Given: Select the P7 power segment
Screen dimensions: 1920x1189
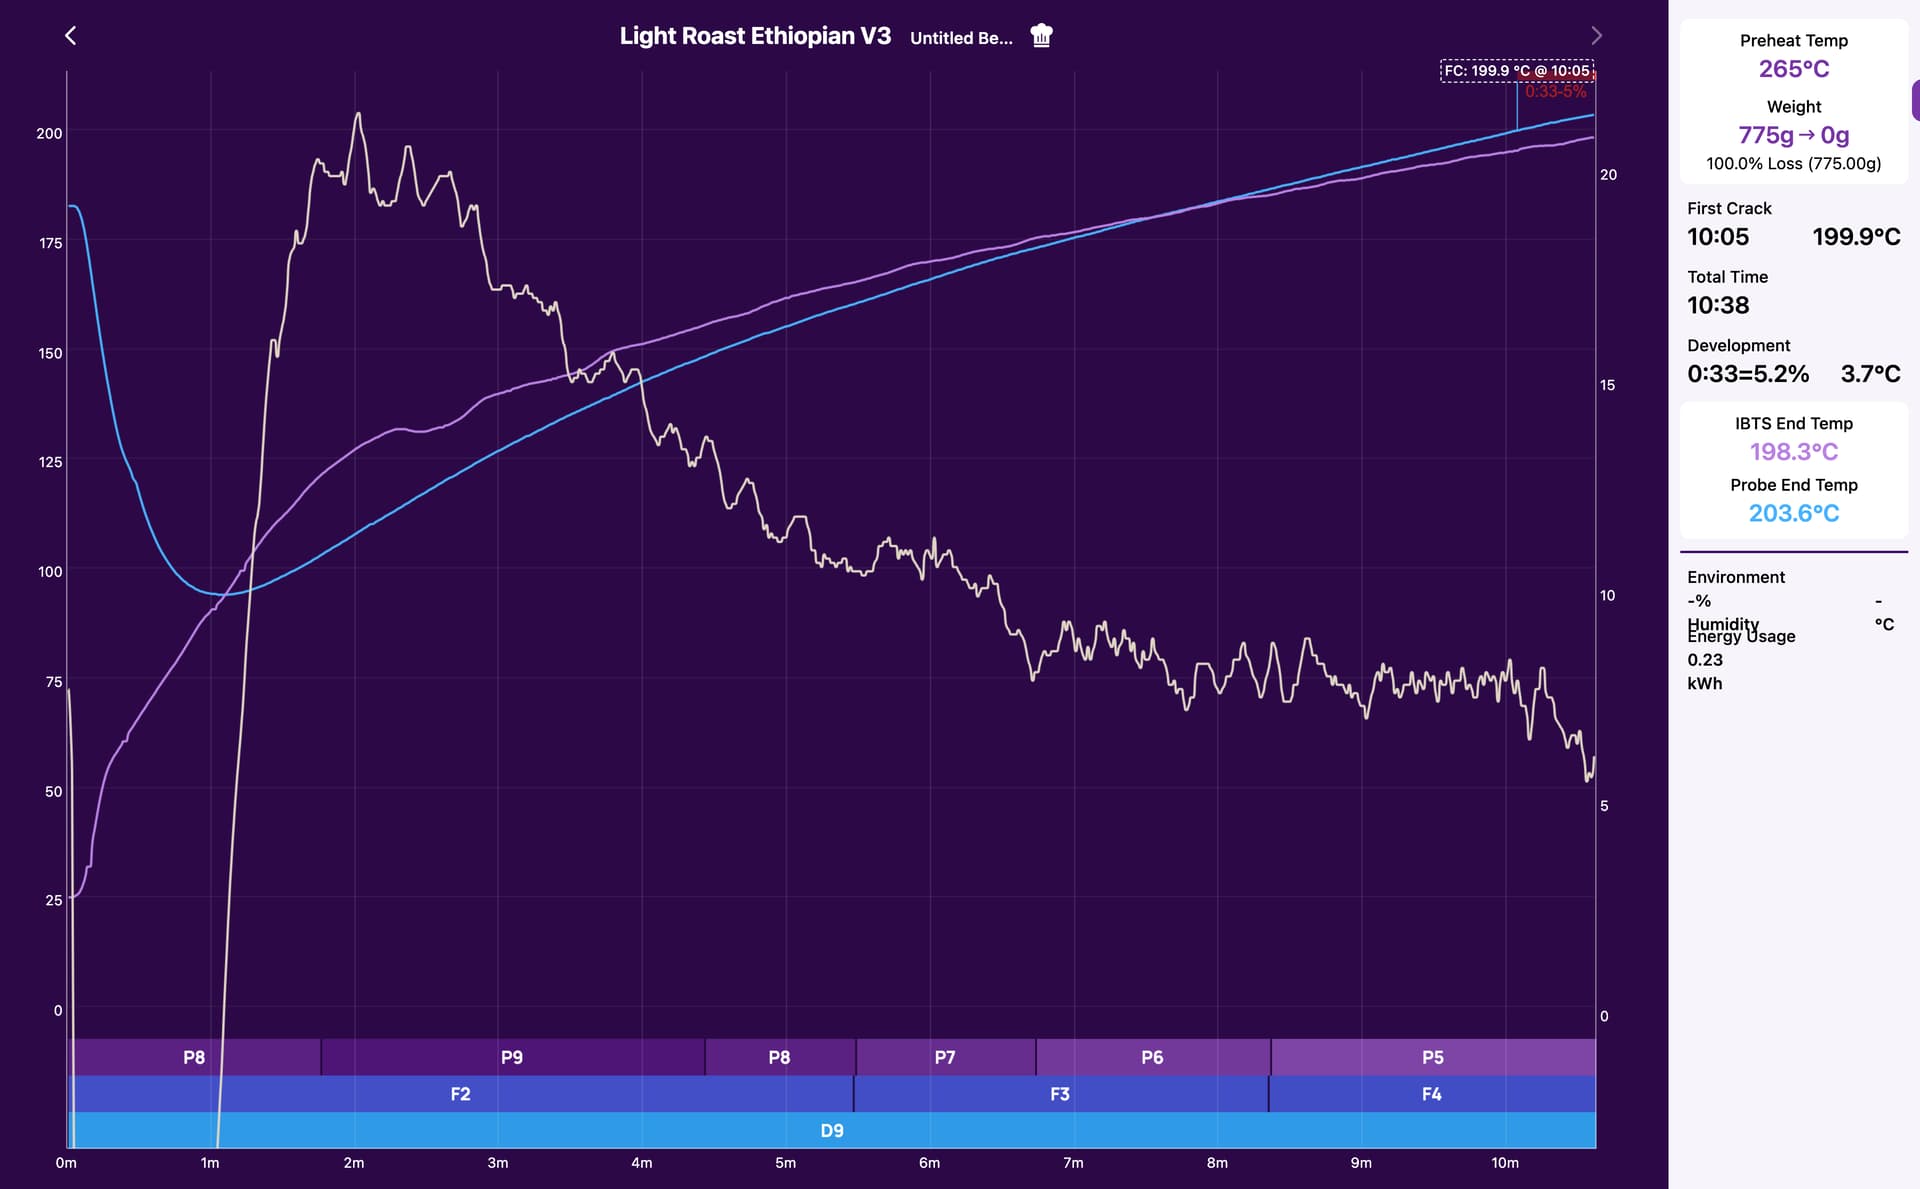Looking at the screenshot, I should (945, 1057).
